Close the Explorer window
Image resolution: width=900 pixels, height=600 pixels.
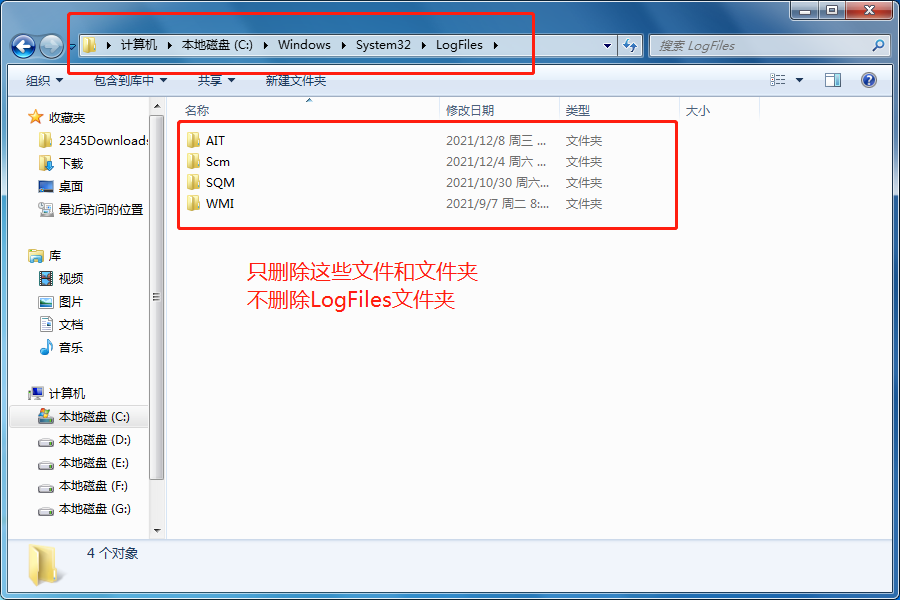[x=869, y=10]
